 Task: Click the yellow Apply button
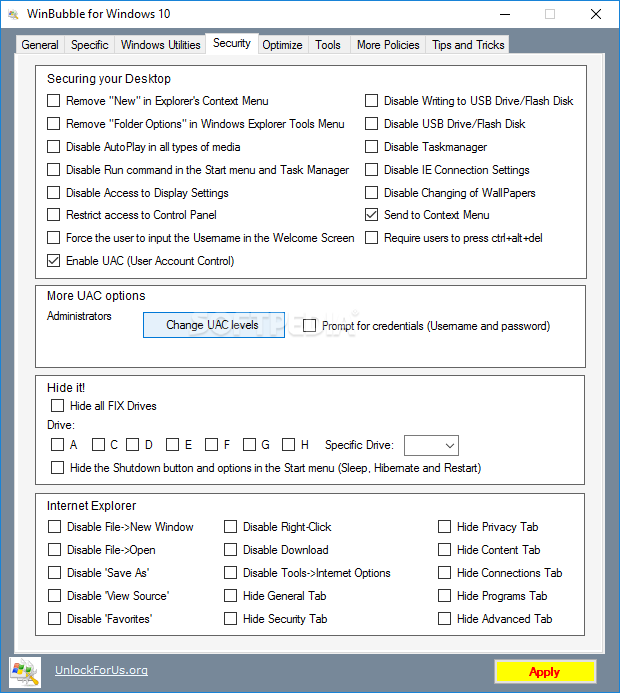pos(545,672)
